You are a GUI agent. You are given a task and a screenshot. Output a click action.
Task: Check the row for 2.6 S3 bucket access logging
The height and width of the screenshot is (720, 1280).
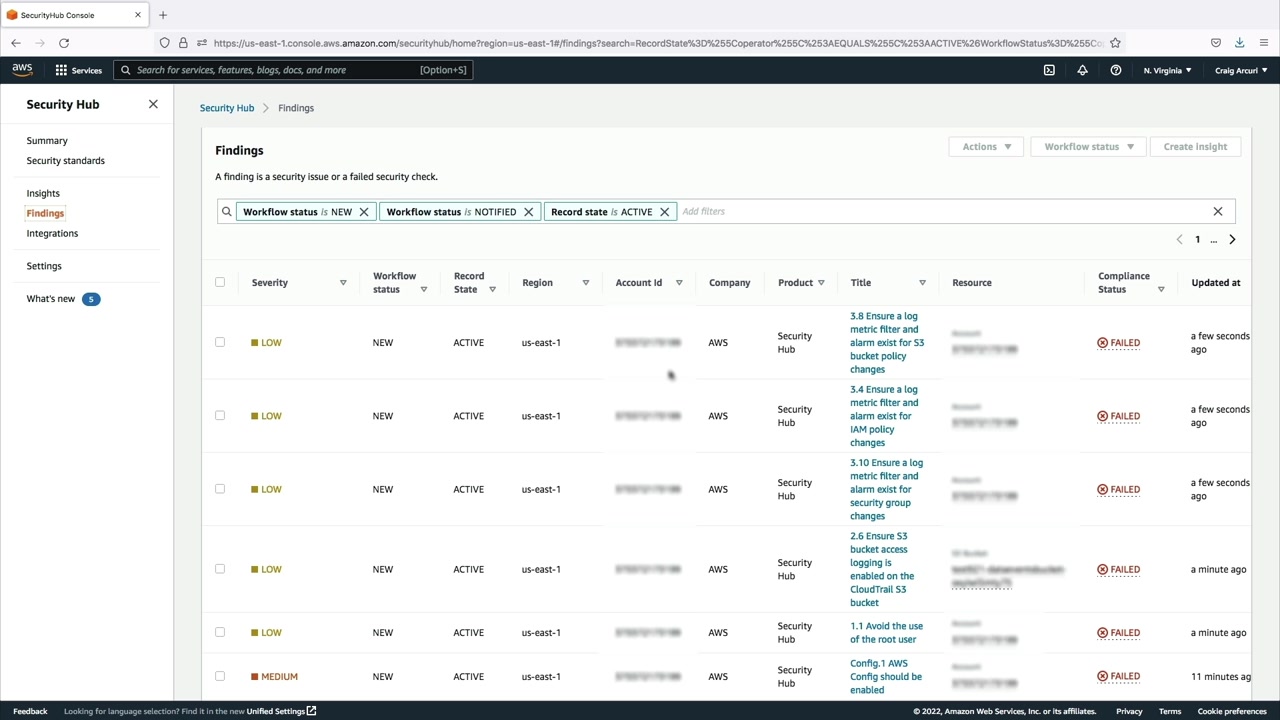pos(220,569)
